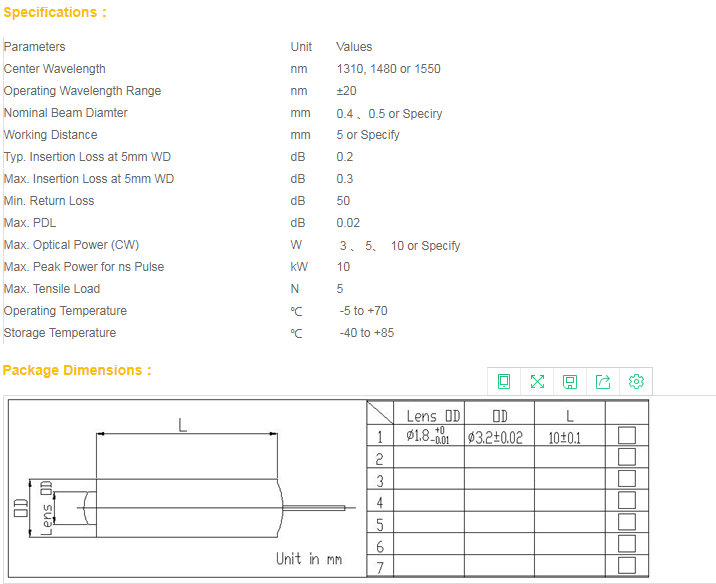Click the Package Dimensions heading
Image resolution: width=716 pixels, height=584 pixels.
pos(77,370)
